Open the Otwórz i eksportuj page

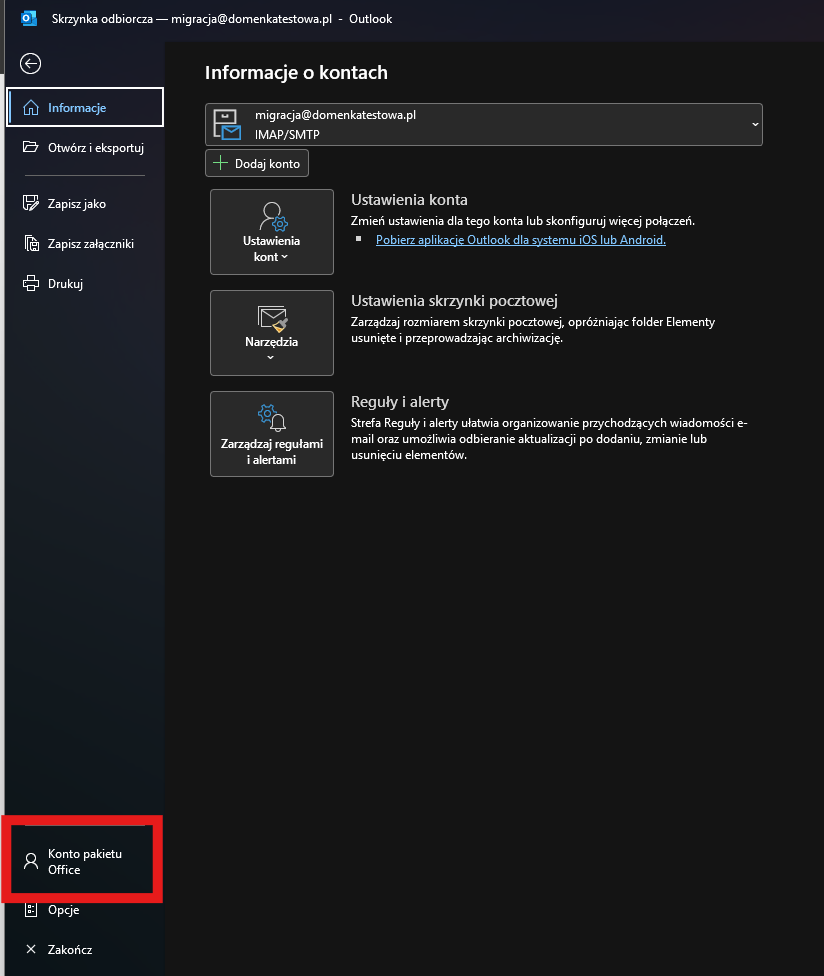pos(85,148)
